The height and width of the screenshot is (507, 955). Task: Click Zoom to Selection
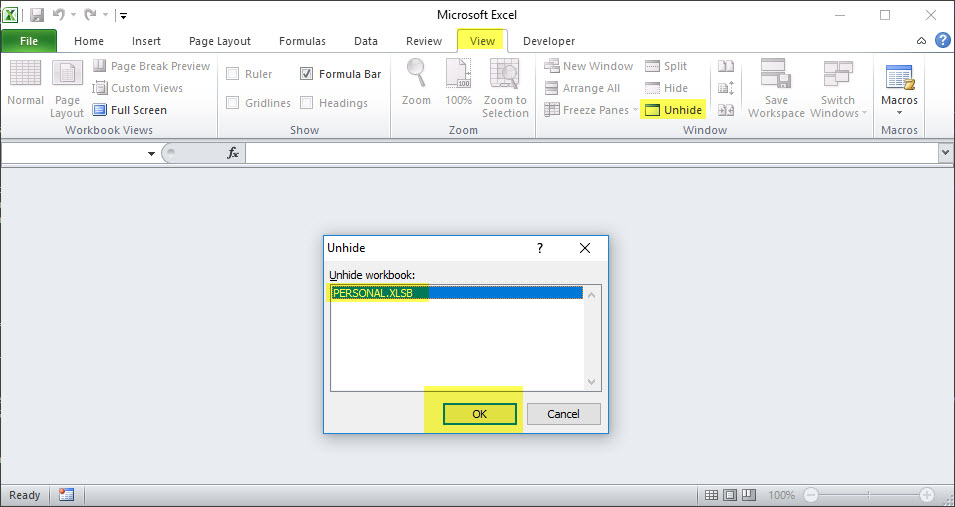[505, 88]
